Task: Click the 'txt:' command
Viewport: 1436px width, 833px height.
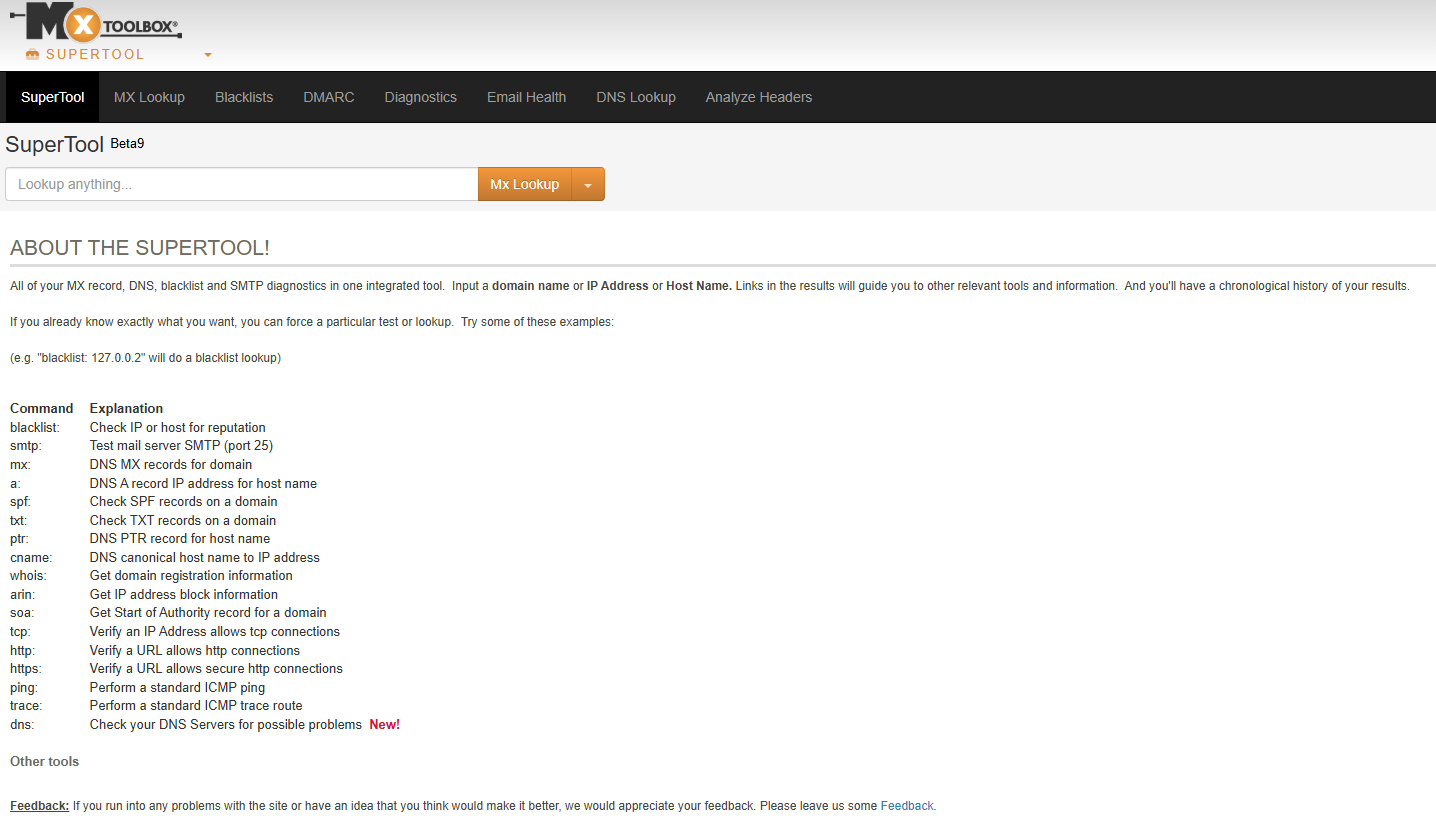Action: pyautogui.click(x=19, y=520)
